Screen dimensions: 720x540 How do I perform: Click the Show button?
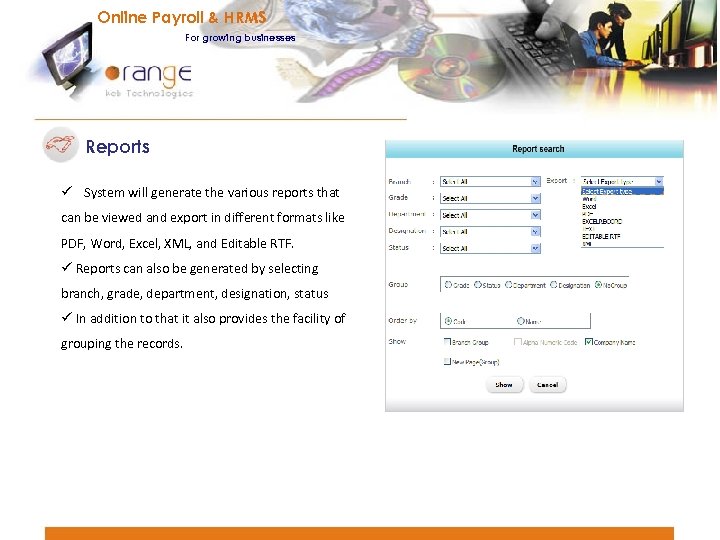pyautogui.click(x=504, y=385)
